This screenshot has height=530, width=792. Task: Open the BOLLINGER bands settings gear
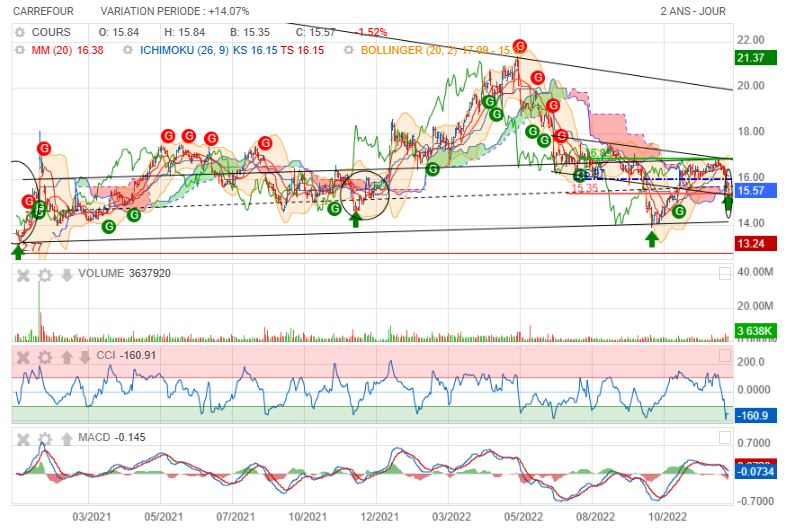pos(349,50)
